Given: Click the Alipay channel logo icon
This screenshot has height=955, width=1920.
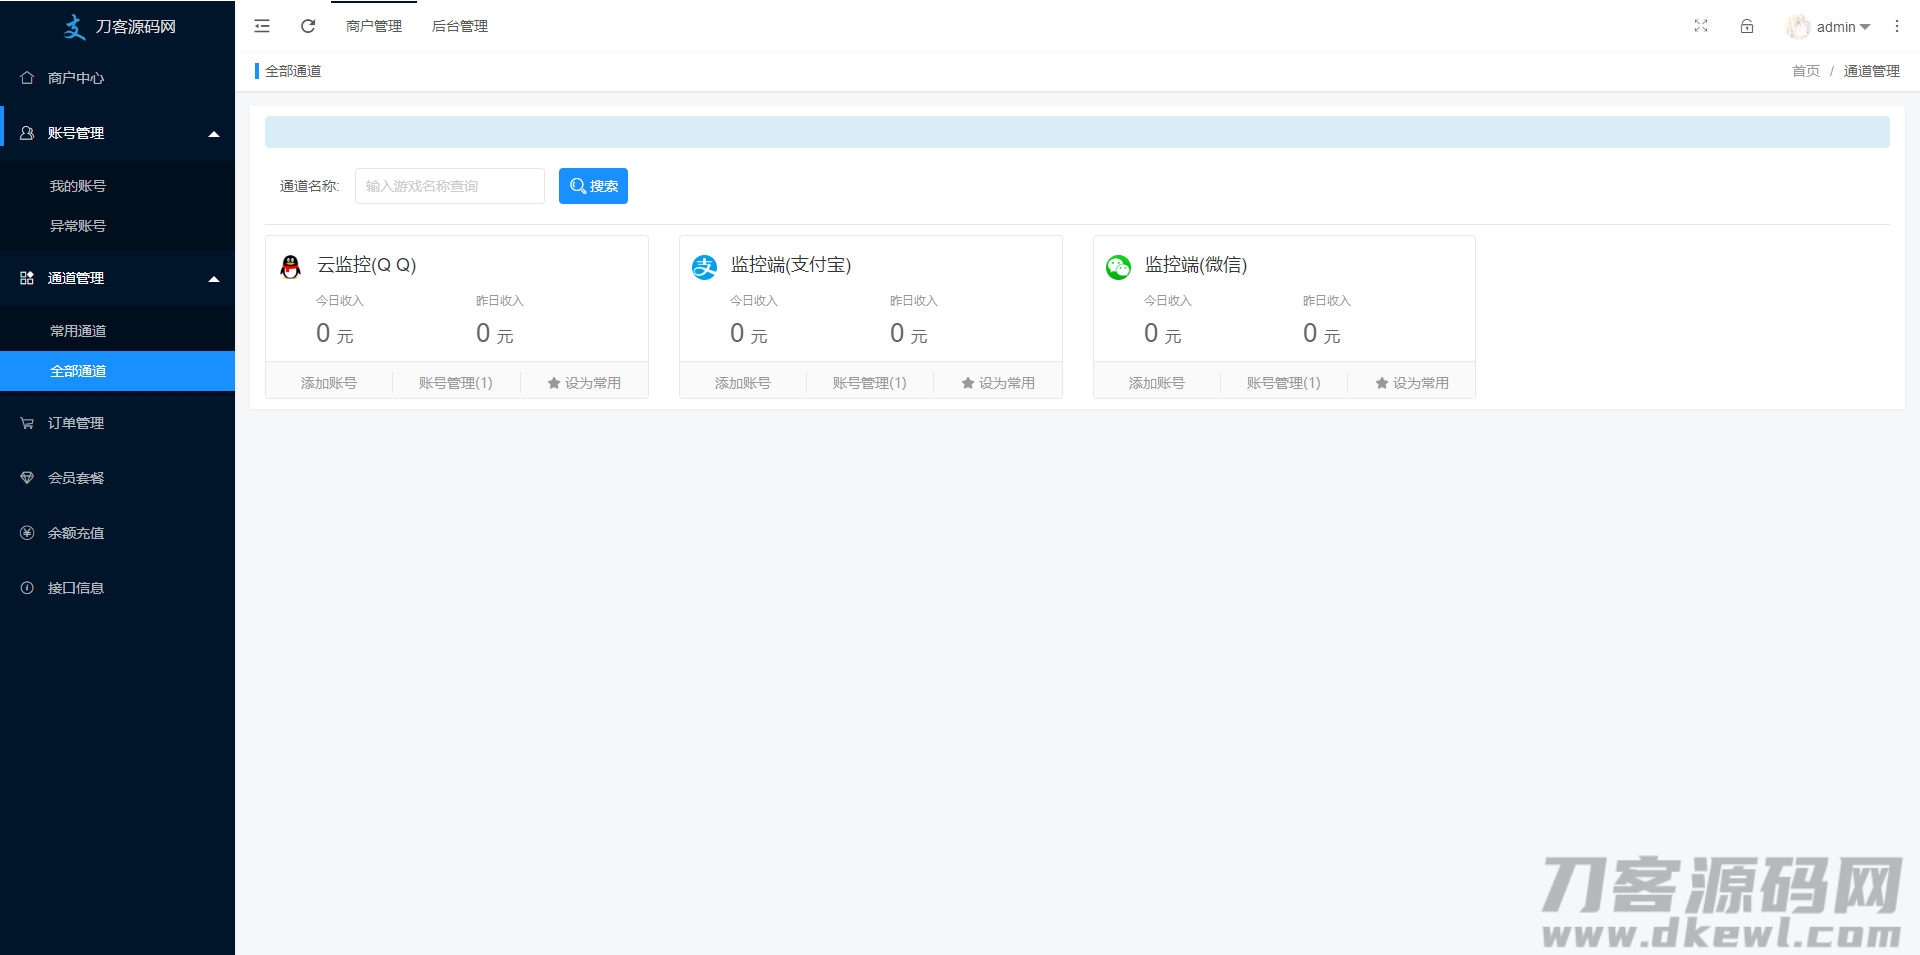Looking at the screenshot, I should click(x=705, y=267).
